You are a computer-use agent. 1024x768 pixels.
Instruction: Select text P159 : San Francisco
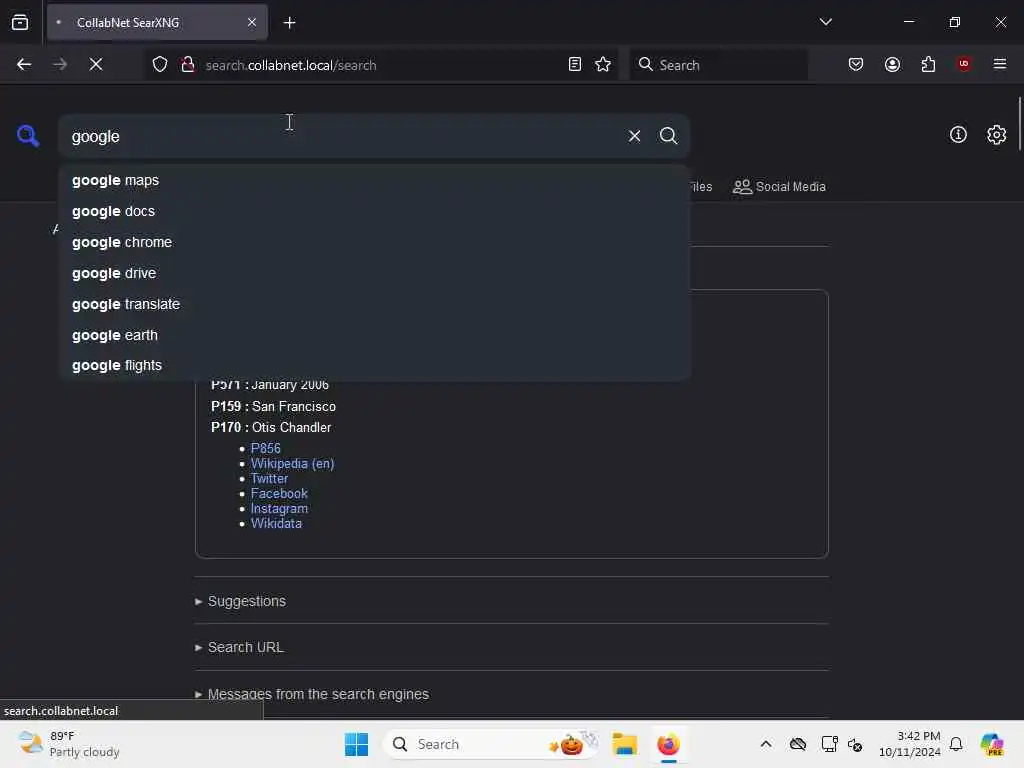pos(273,406)
